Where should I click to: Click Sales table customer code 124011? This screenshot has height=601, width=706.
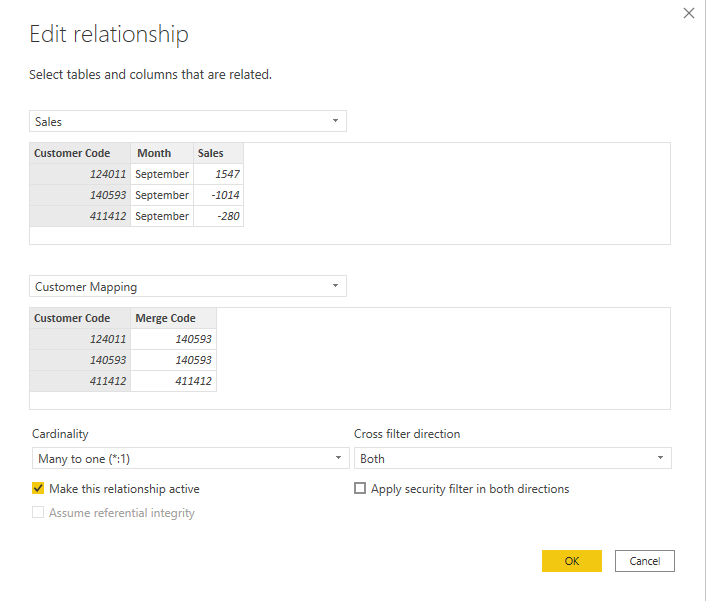[x=80, y=174]
